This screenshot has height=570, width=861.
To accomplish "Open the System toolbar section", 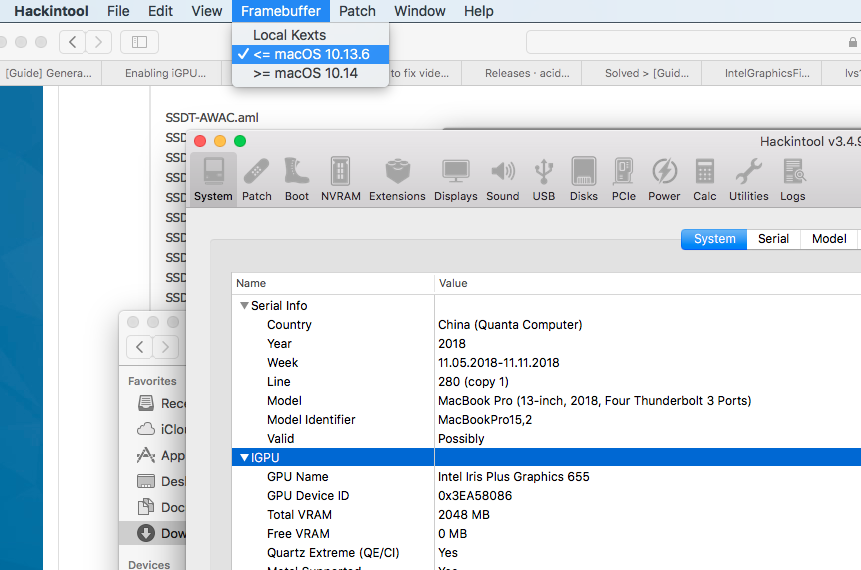I will (213, 180).
